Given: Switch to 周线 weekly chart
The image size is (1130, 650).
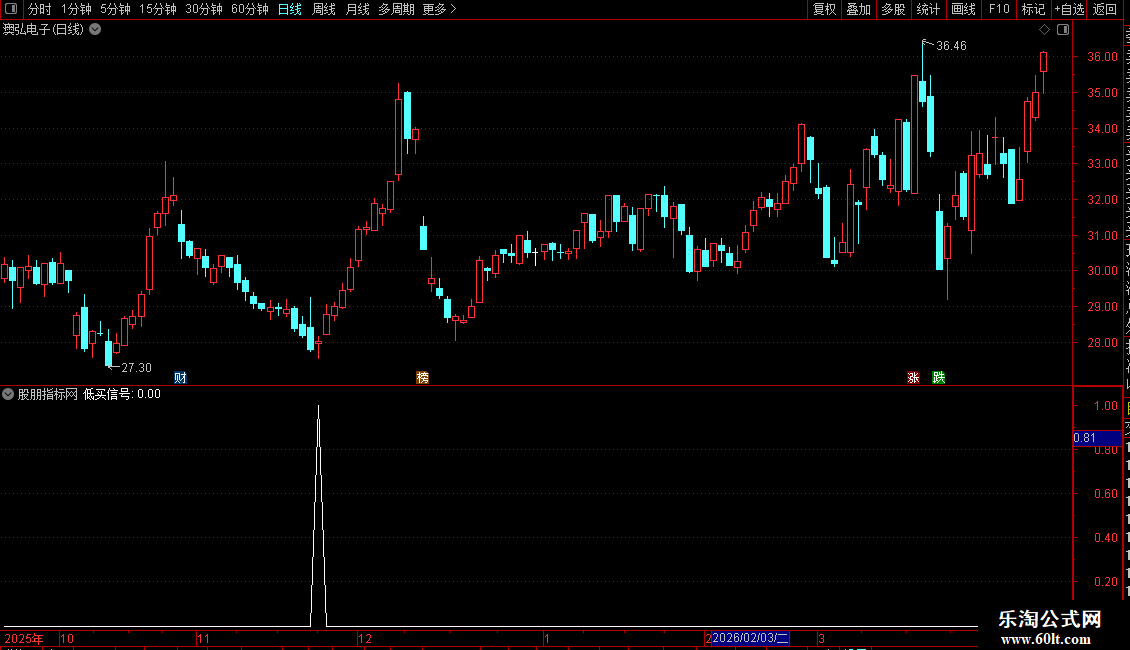Looking at the screenshot, I should 324,9.
